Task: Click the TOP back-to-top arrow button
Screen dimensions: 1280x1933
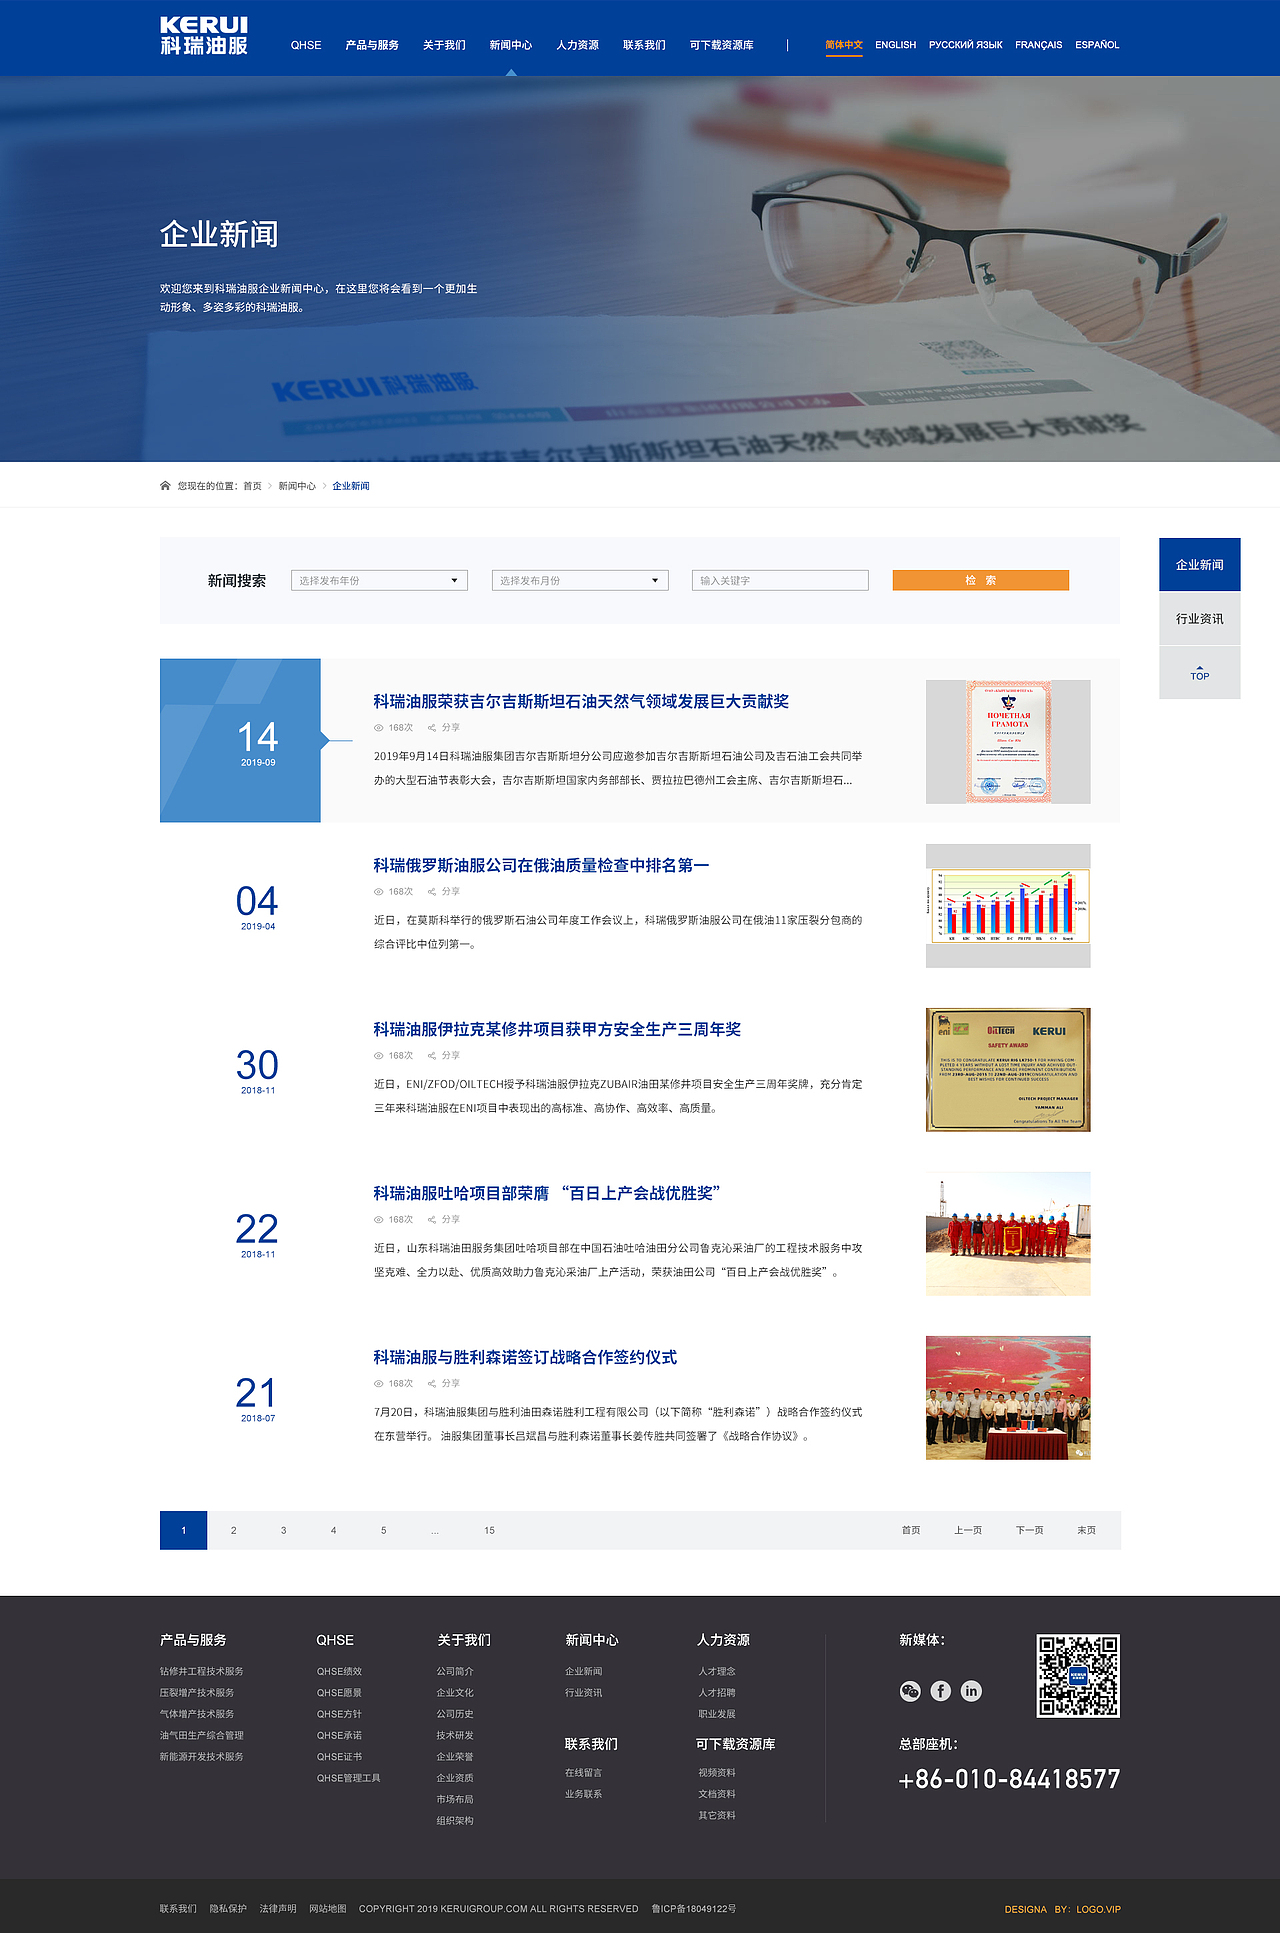Action: point(1200,673)
